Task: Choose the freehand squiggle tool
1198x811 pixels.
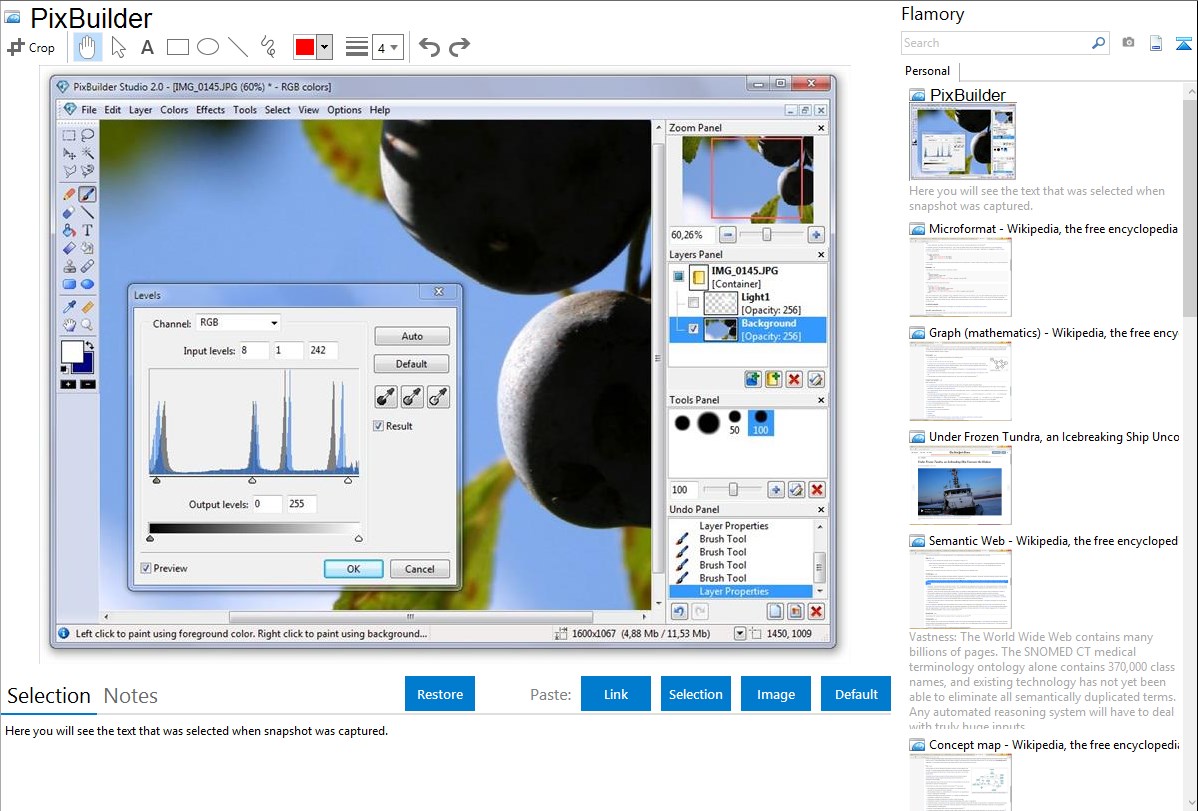Action: pyautogui.click(x=268, y=47)
